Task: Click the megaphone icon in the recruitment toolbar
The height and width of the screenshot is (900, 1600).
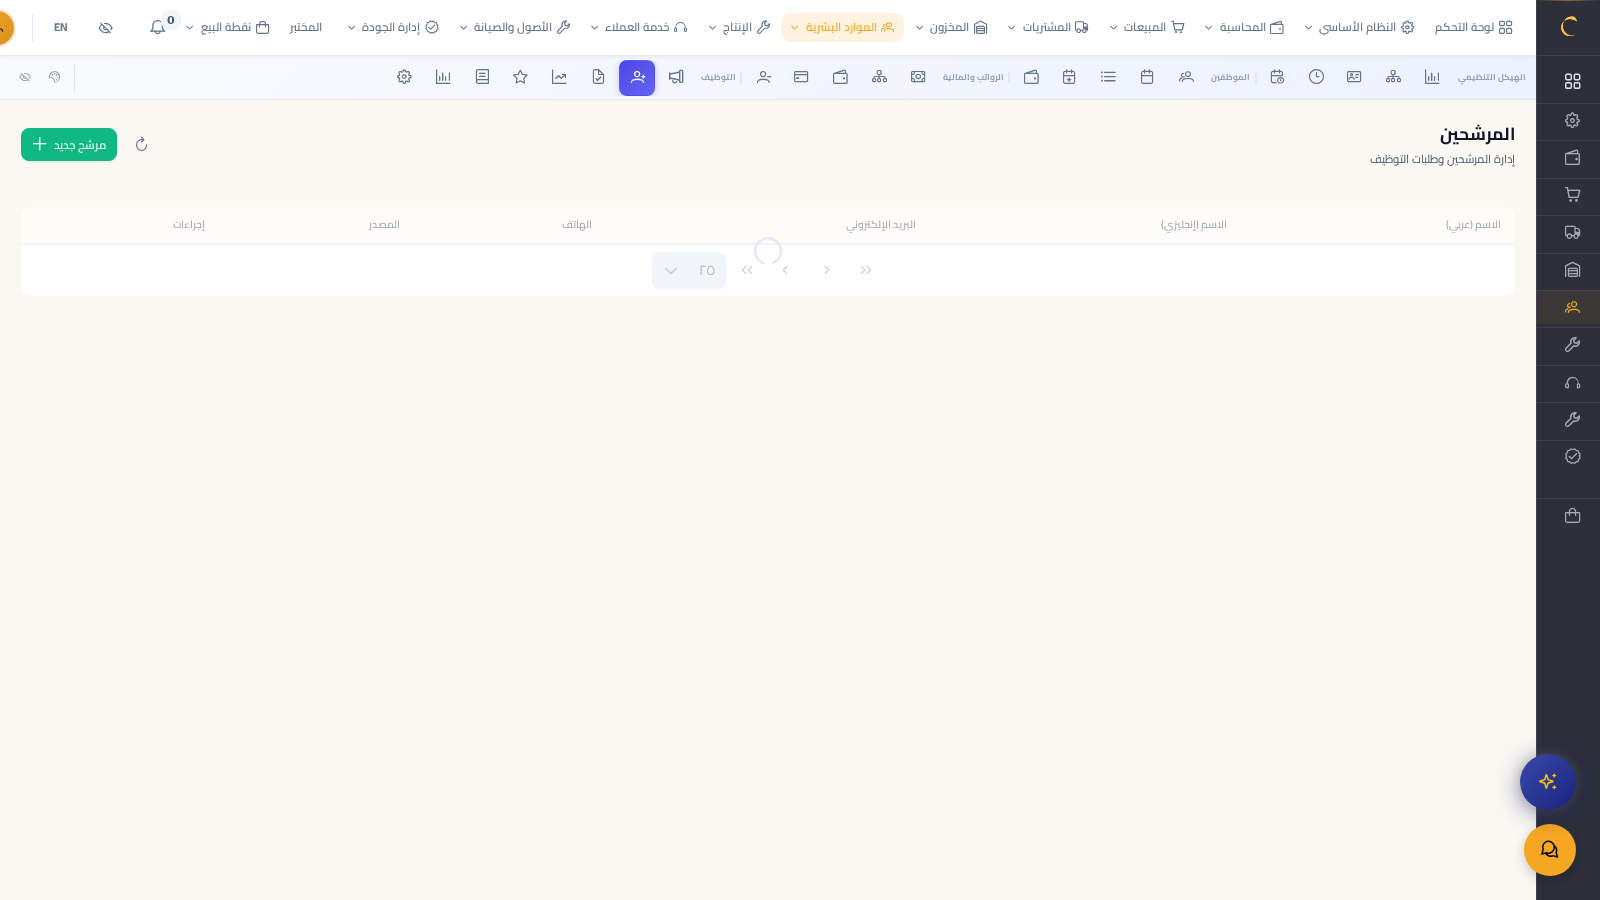Action: [x=676, y=77]
